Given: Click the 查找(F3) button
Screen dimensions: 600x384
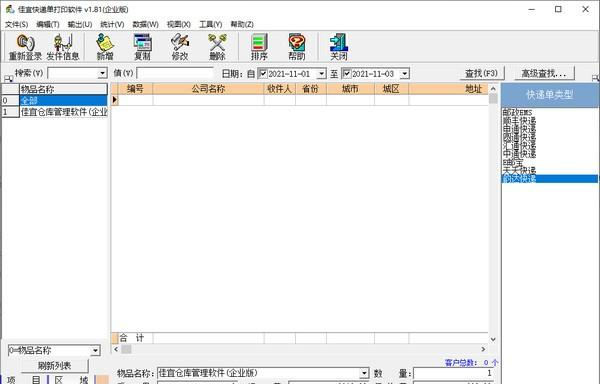Looking at the screenshot, I should coord(481,73).
